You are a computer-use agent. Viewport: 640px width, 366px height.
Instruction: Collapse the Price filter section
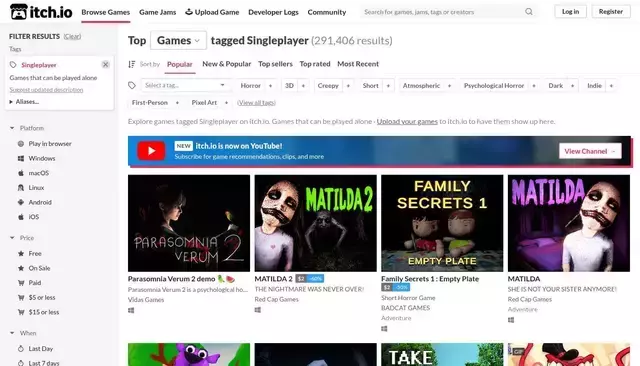click(22, 238)
